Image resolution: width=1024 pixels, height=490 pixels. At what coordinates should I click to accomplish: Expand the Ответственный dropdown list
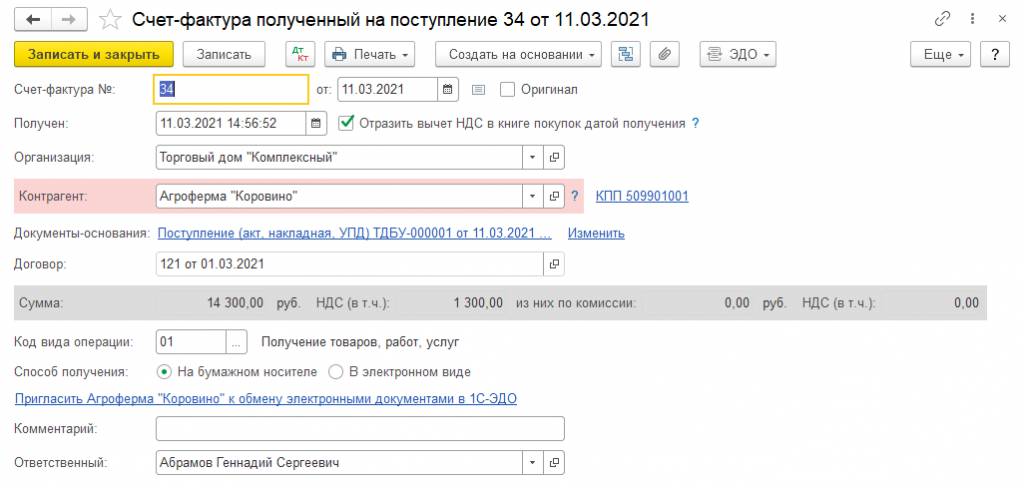pyautogui.click(x=532, y=463)
